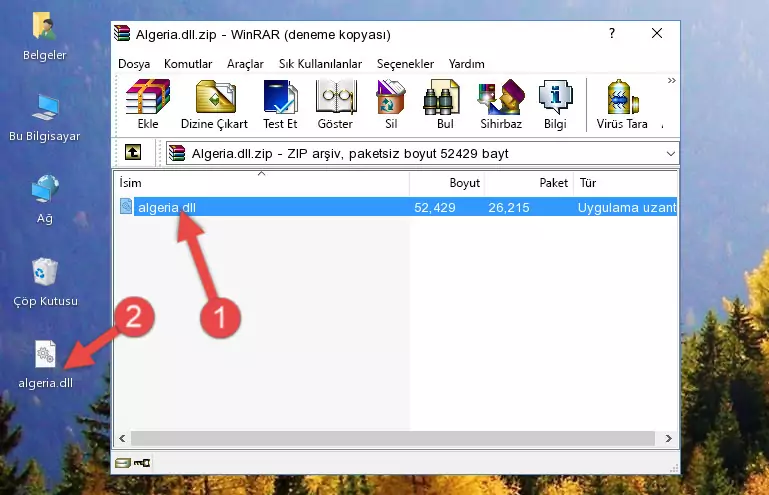Sort by İsim column header
769x495 pixels.
point(262,183)
